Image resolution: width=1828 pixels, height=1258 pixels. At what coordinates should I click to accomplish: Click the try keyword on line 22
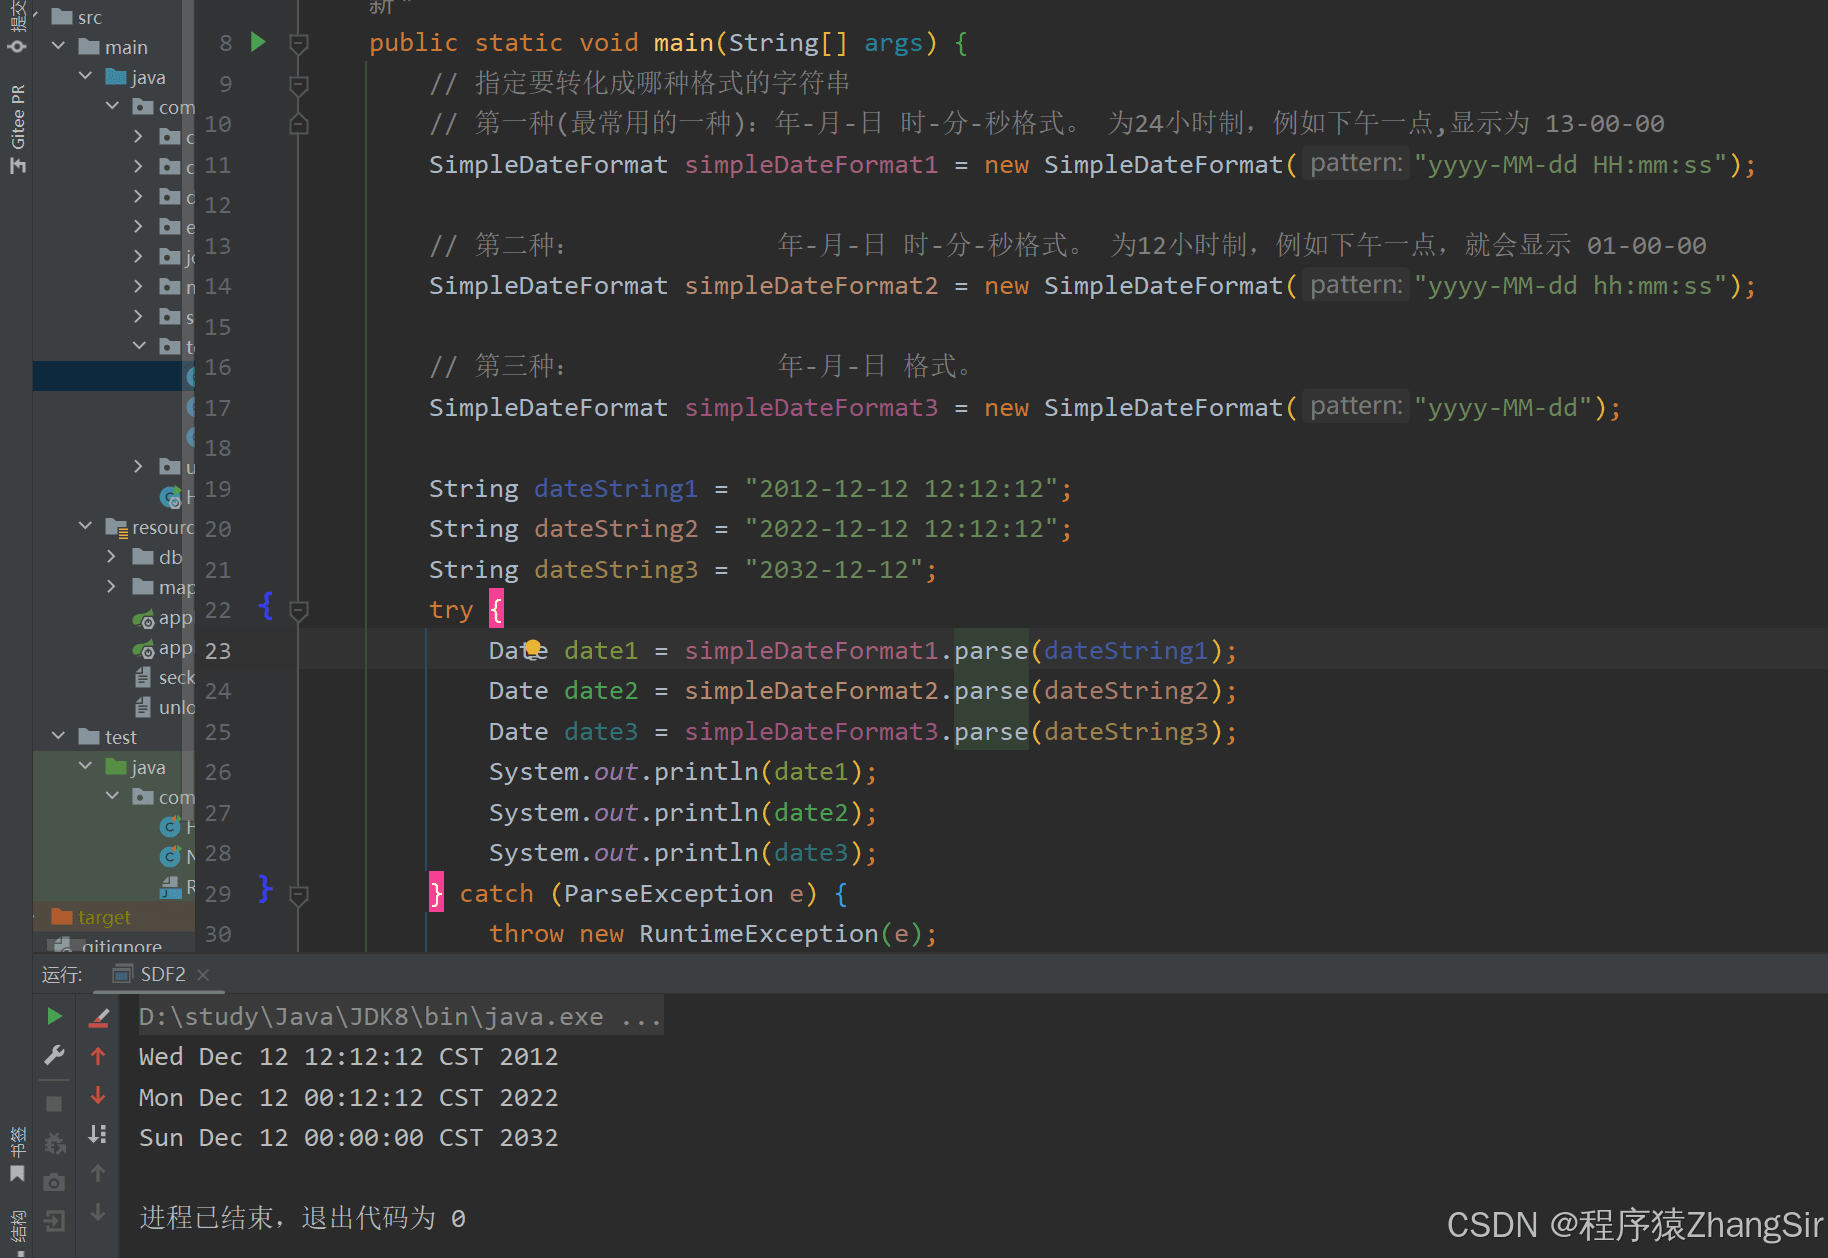pos(451,610)
